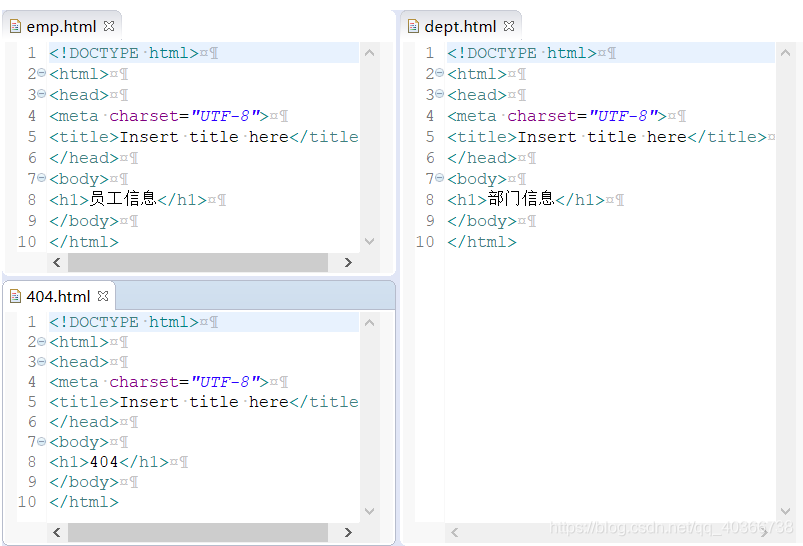The width and height of the screenshot is (803, 546).
Task: Click the DOCTYPE line in emp.html
Action: [x=204, y=53]
